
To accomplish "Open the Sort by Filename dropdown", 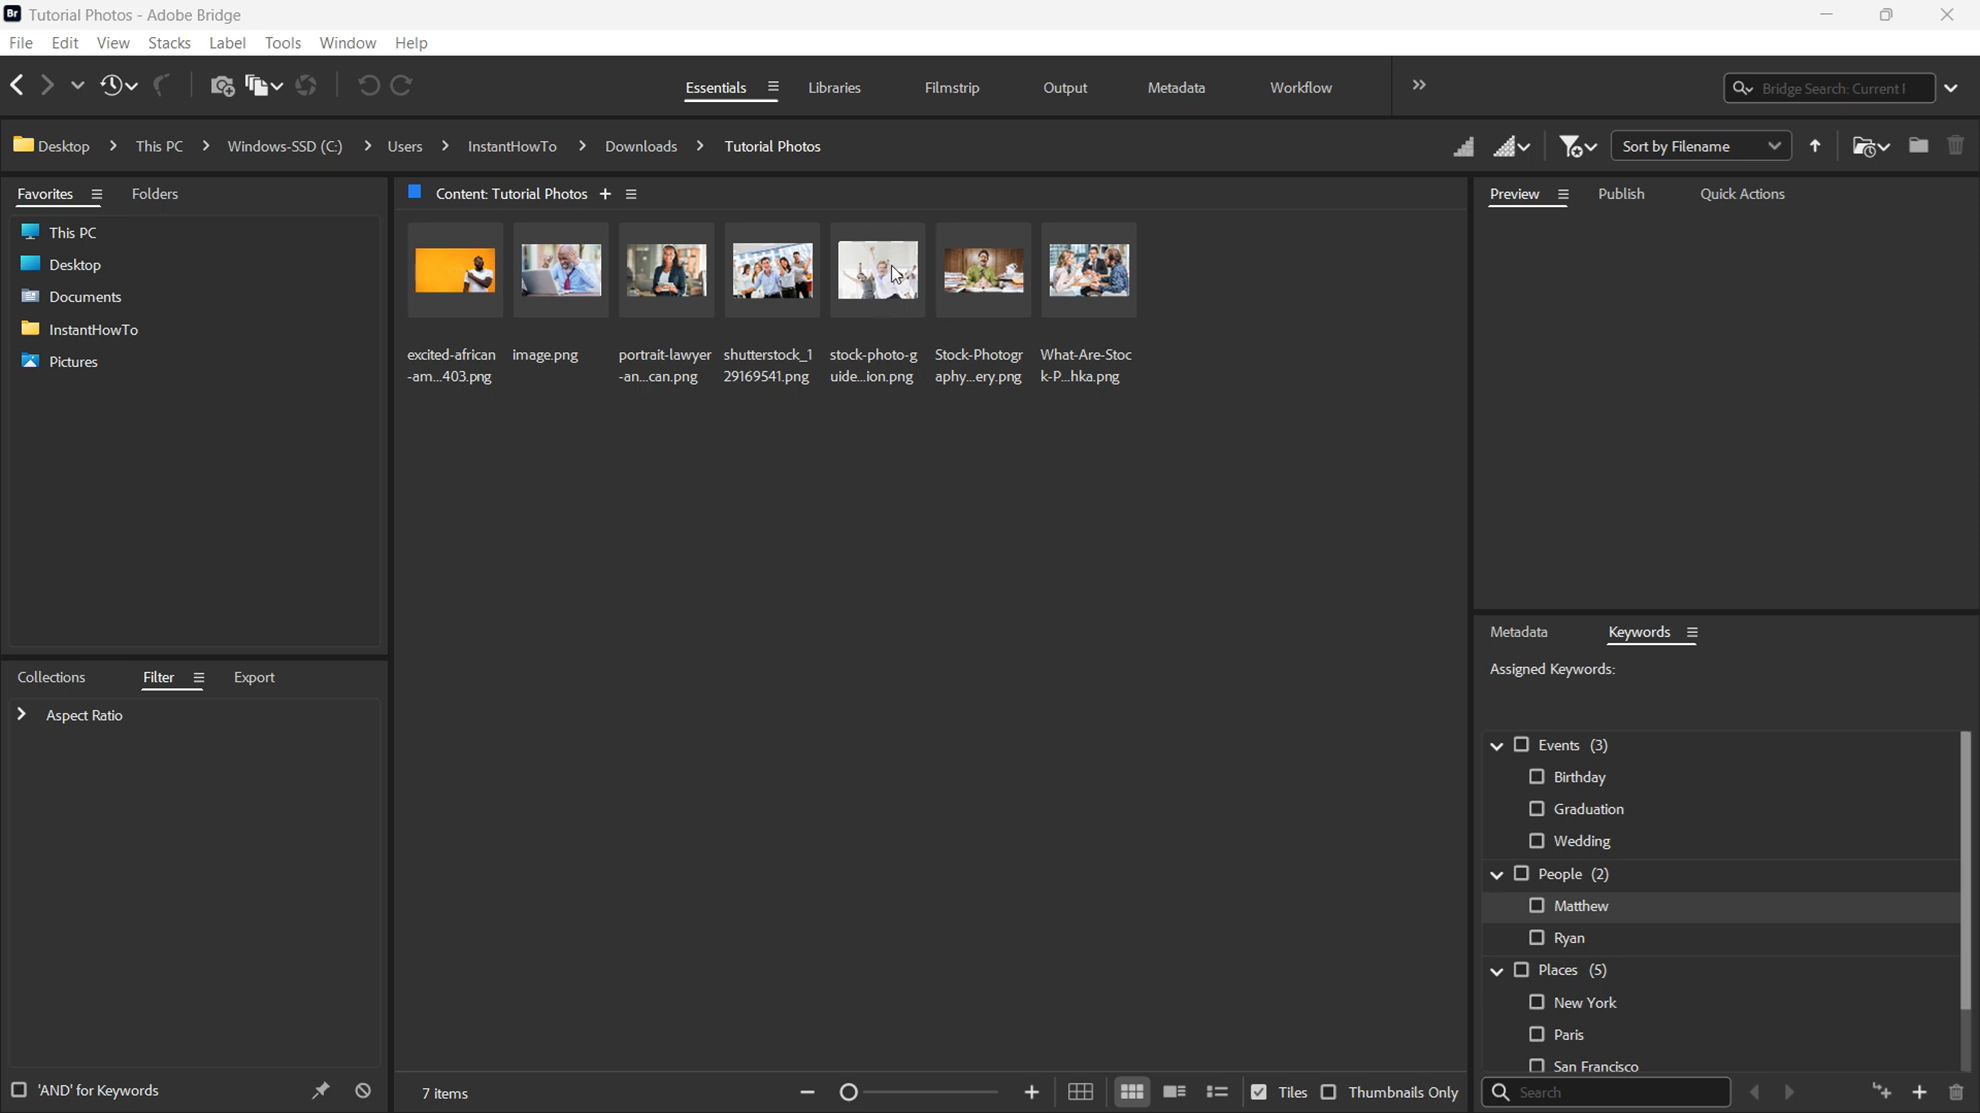I will point(1700,146).
